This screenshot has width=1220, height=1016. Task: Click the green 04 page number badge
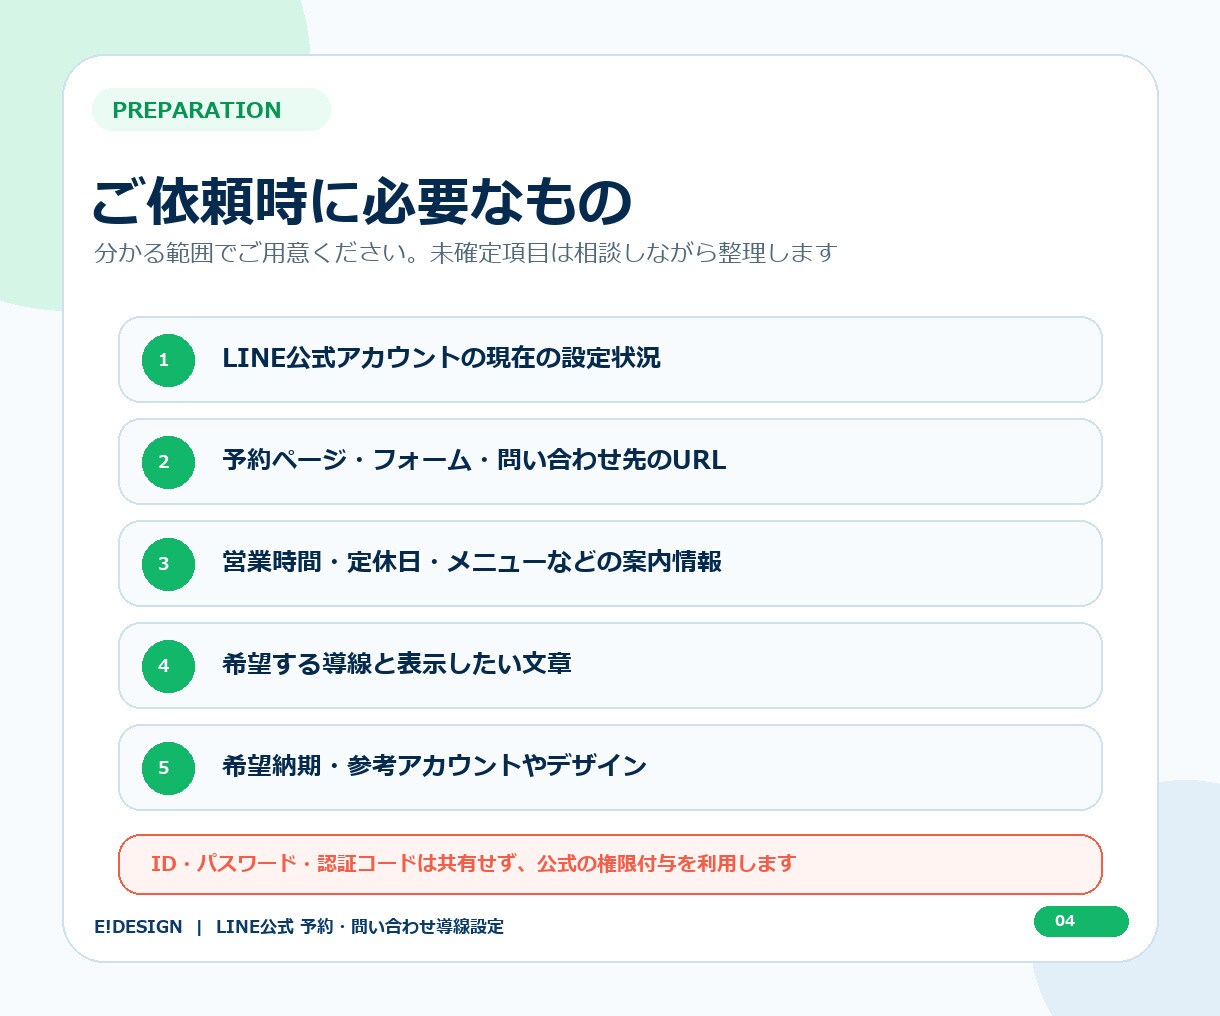1081,921
